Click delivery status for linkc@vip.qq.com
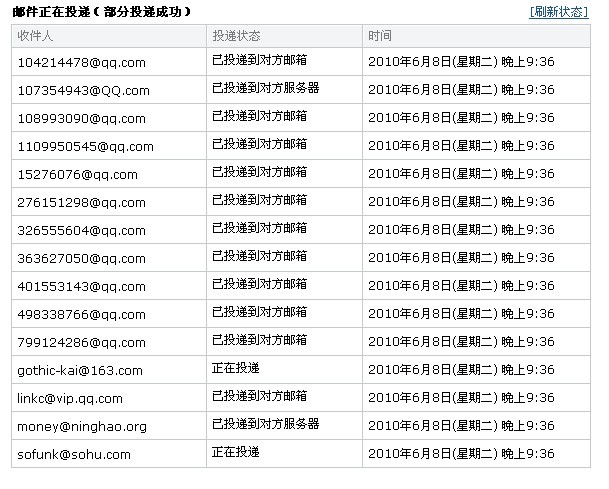The height and width of the screenshot is (489, 609). (x=259, y=396)
